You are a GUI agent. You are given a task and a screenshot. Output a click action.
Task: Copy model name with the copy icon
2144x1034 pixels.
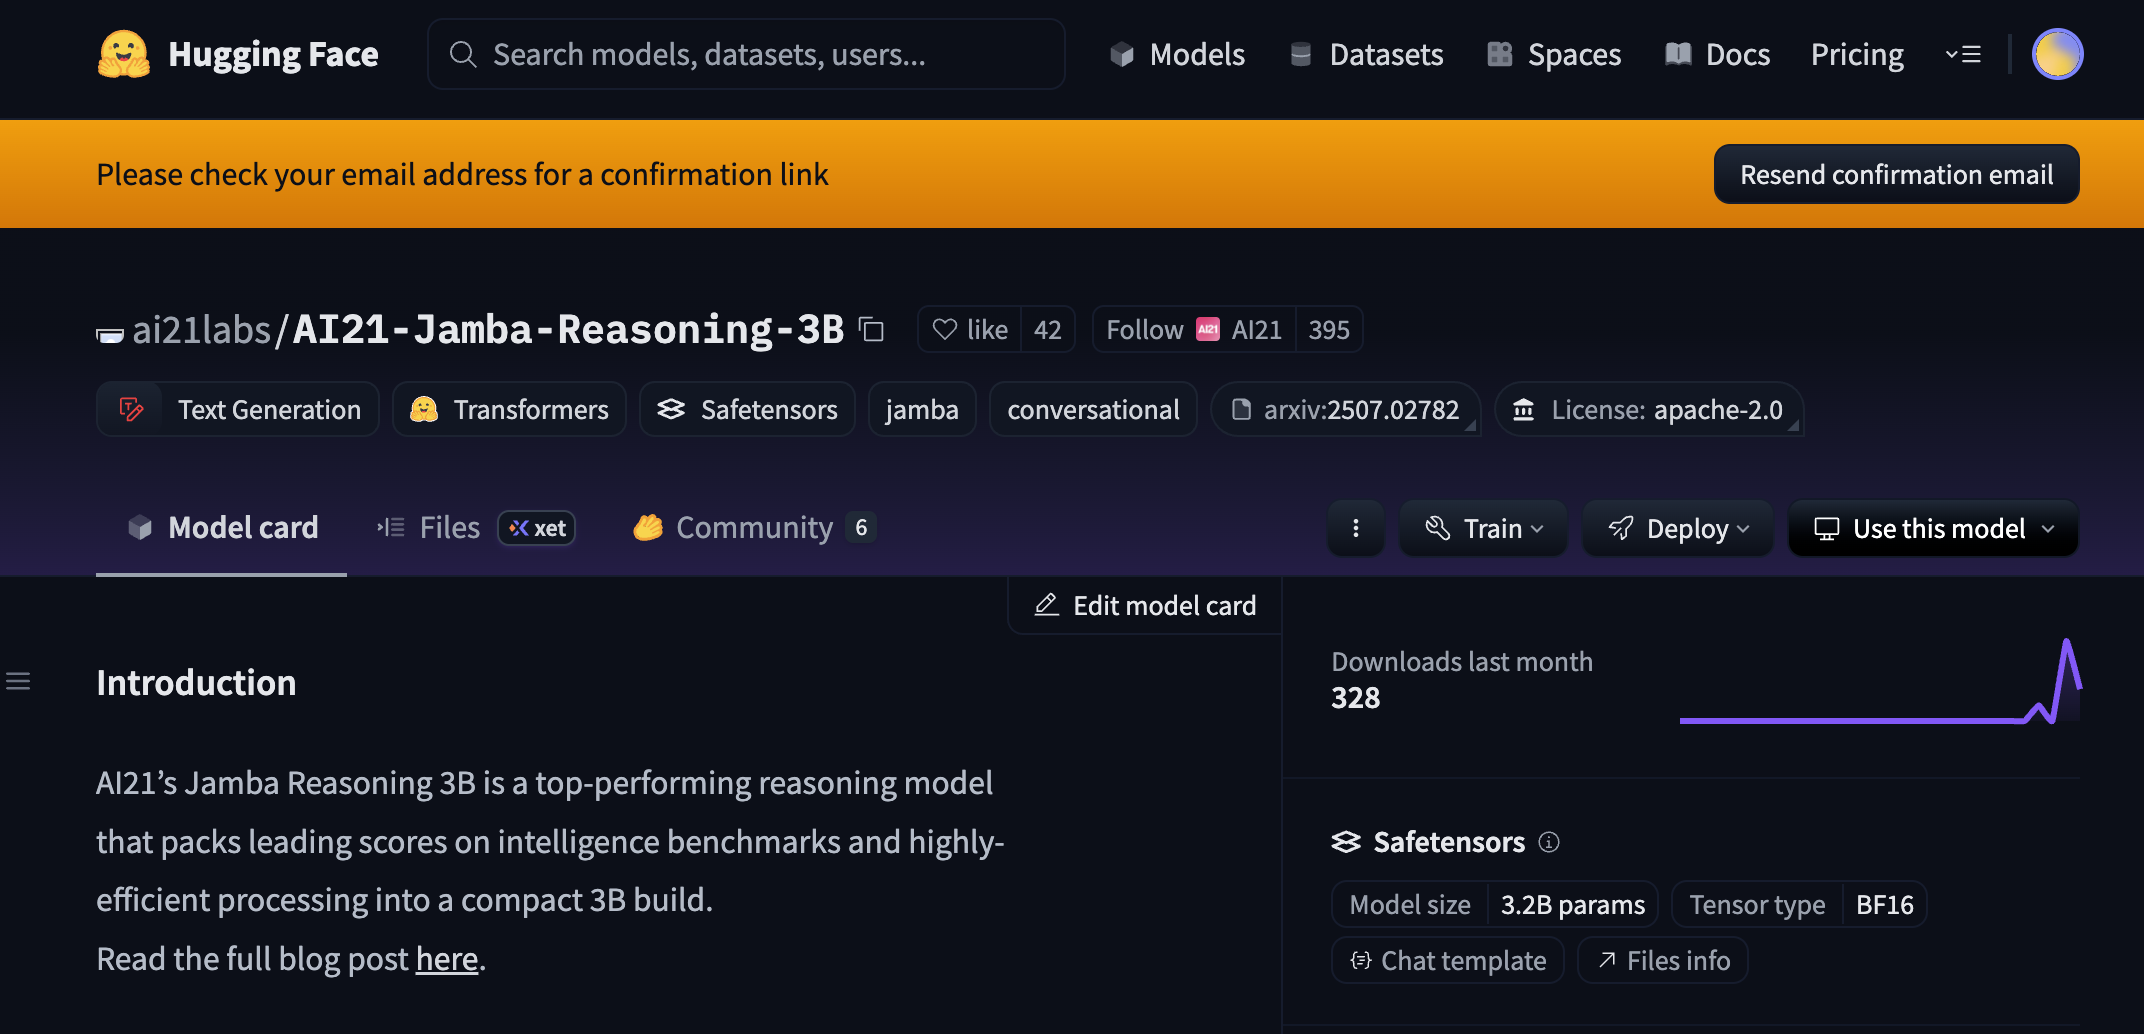pos(872,329)
